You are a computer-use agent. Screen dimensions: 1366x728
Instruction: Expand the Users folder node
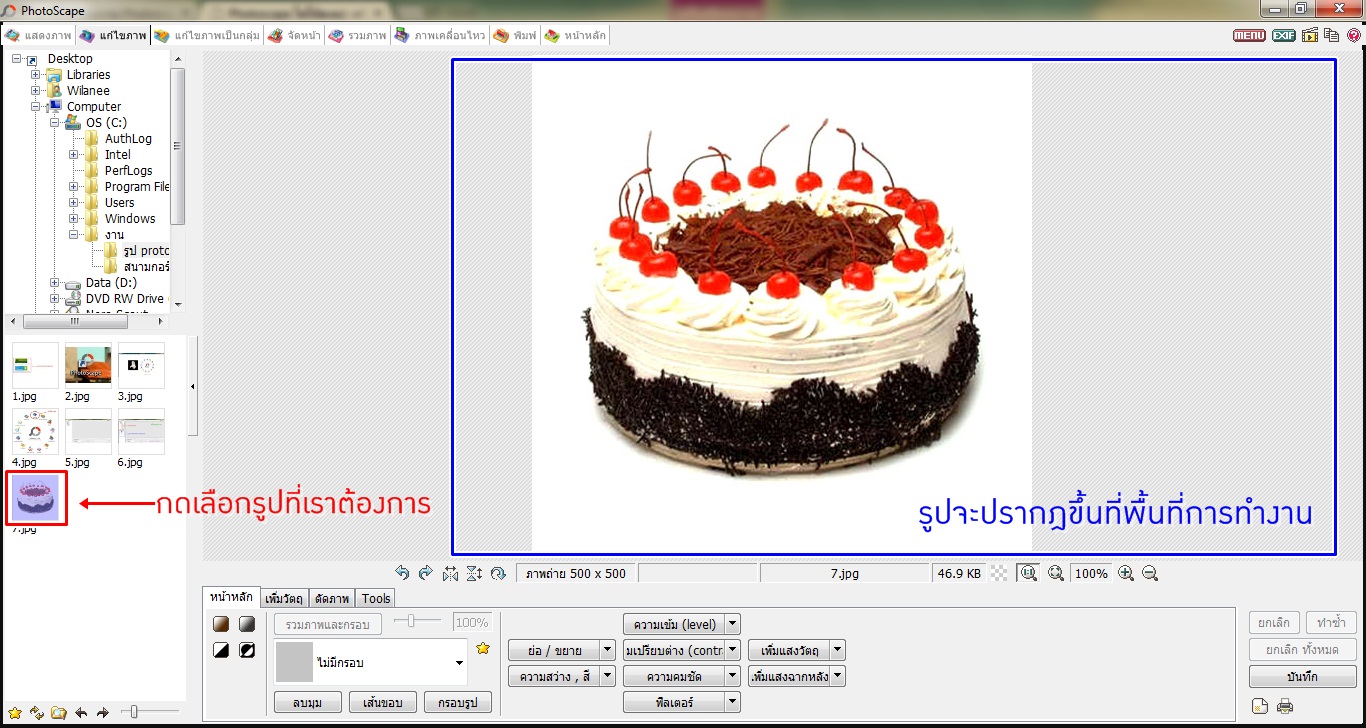(74, 203)
